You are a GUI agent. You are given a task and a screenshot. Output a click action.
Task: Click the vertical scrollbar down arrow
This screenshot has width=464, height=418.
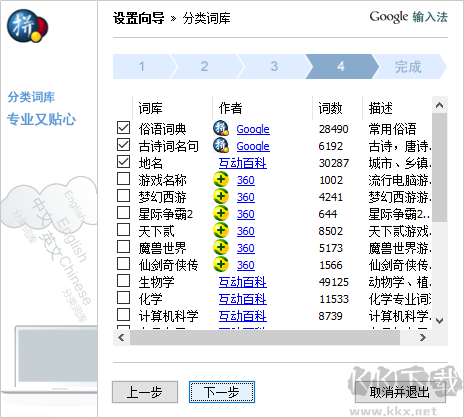[439, 321]
